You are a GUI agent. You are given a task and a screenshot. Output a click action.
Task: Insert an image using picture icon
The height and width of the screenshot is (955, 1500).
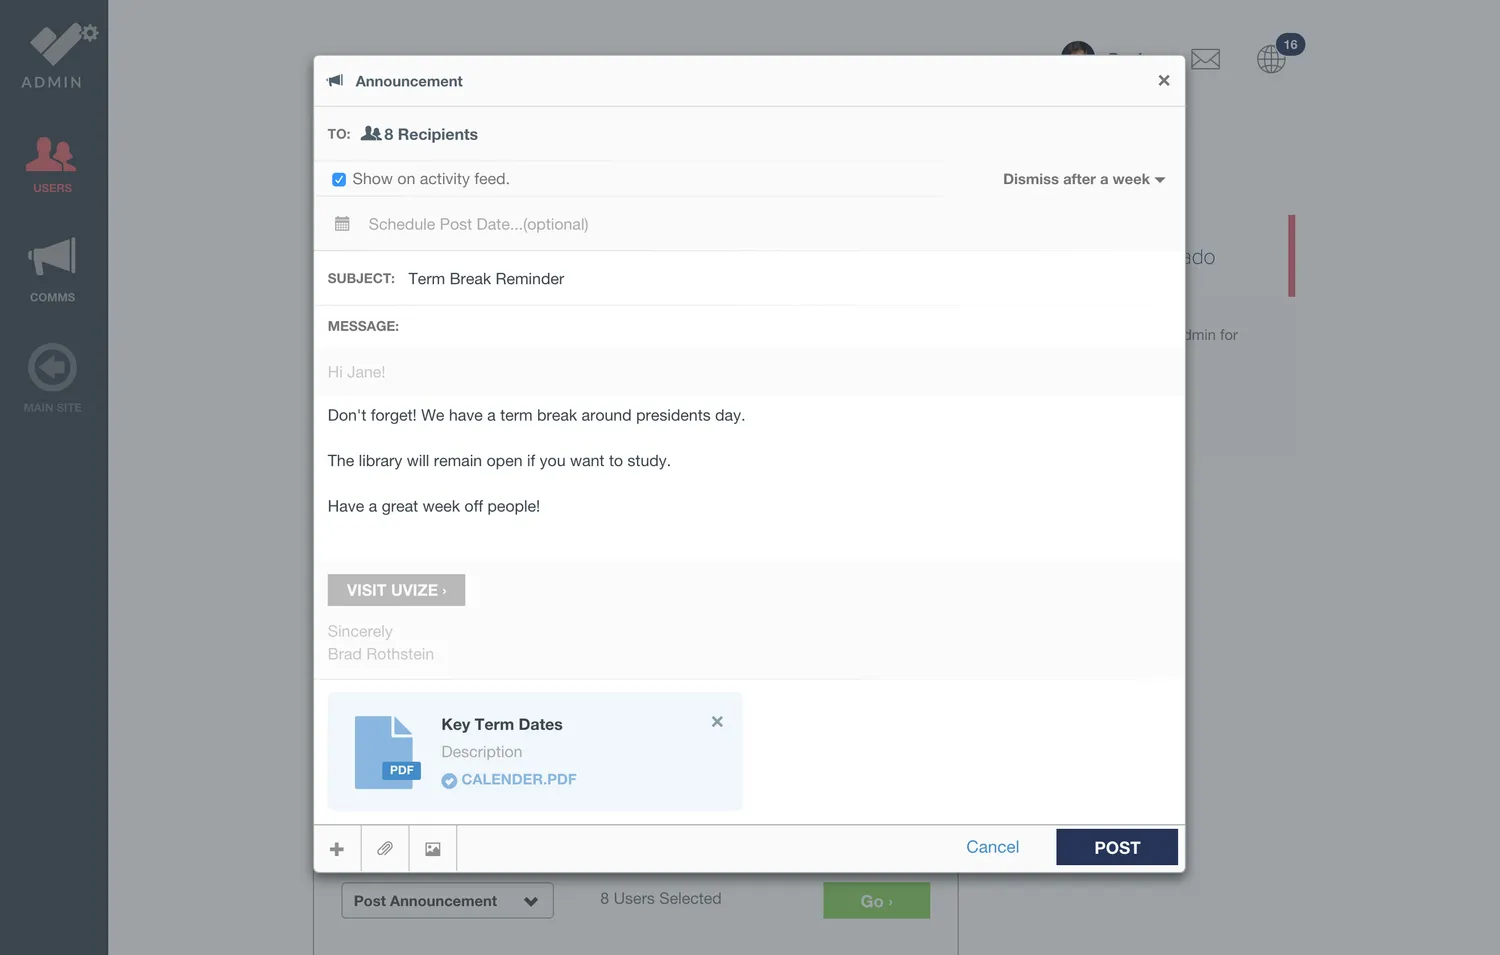click(x=433, y=849)
